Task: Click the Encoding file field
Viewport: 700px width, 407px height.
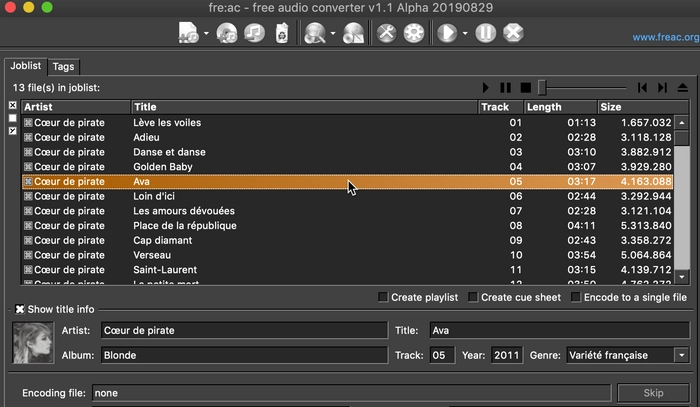Action: point(351,393)
